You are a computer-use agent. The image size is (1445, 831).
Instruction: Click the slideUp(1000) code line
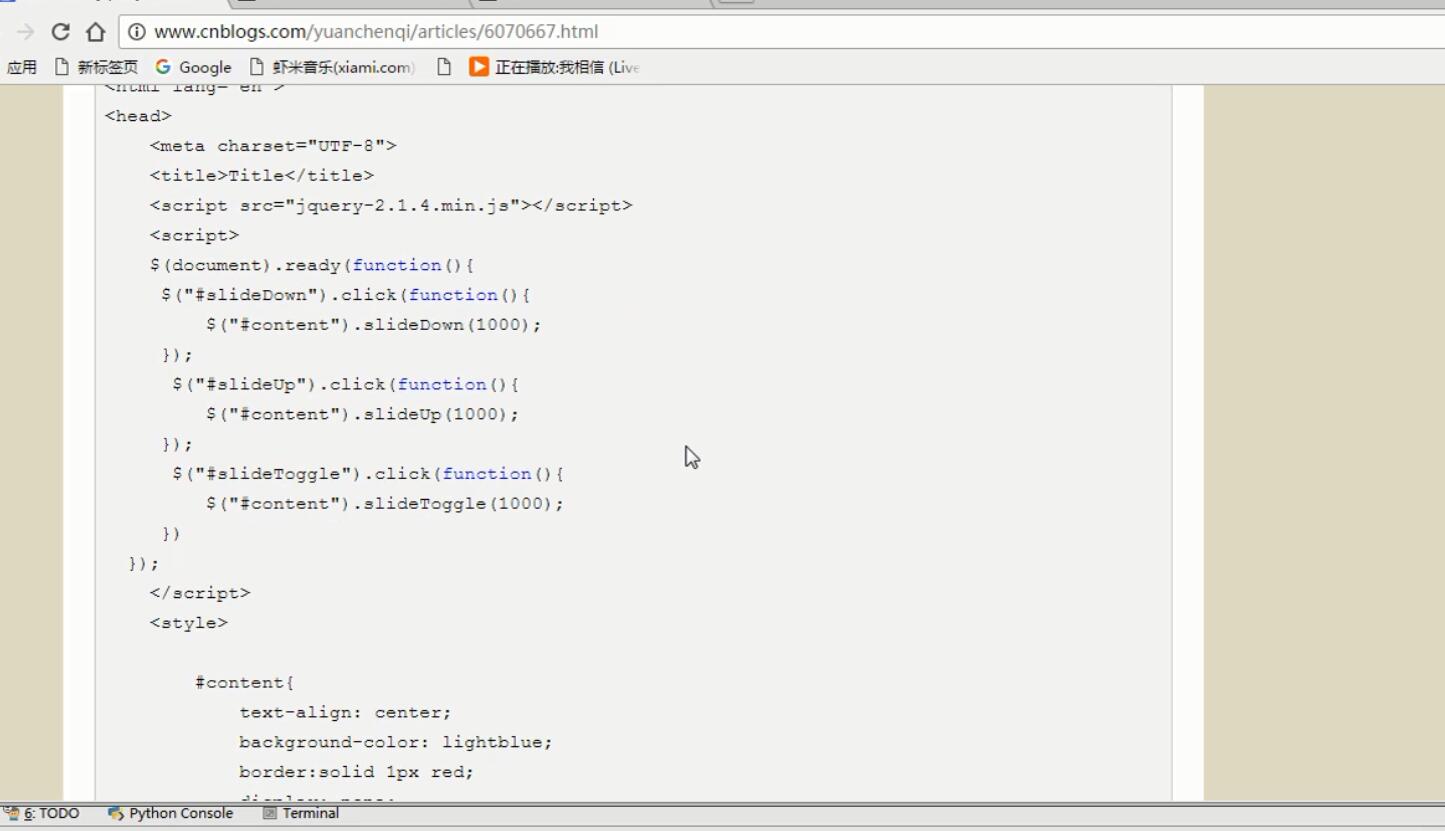pyautogui.click(x=363, y=414)
